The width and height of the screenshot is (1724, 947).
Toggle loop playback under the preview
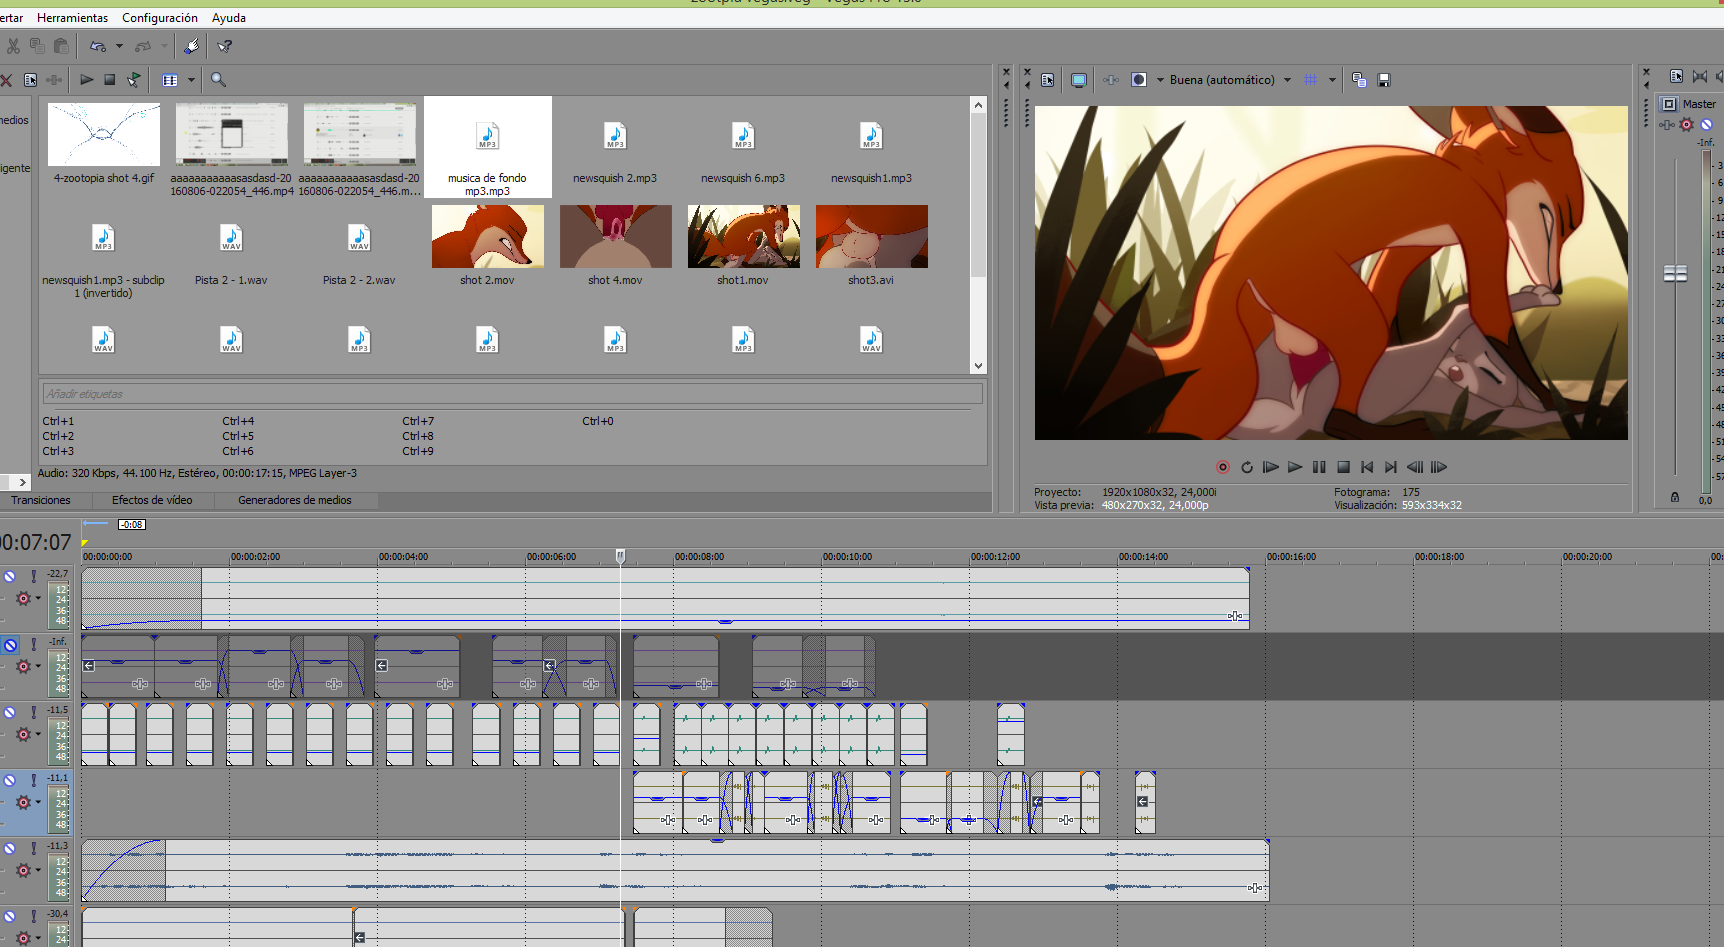click(x=1247, y=467)
